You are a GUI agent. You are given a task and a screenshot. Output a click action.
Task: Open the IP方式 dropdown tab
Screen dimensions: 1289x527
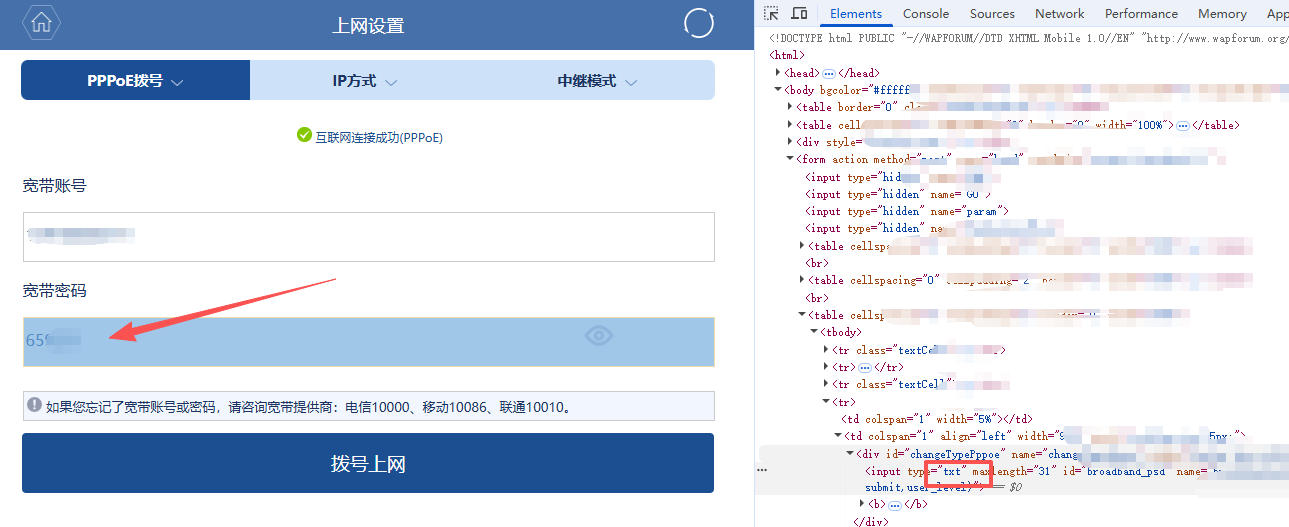click(x=365, y=81)
